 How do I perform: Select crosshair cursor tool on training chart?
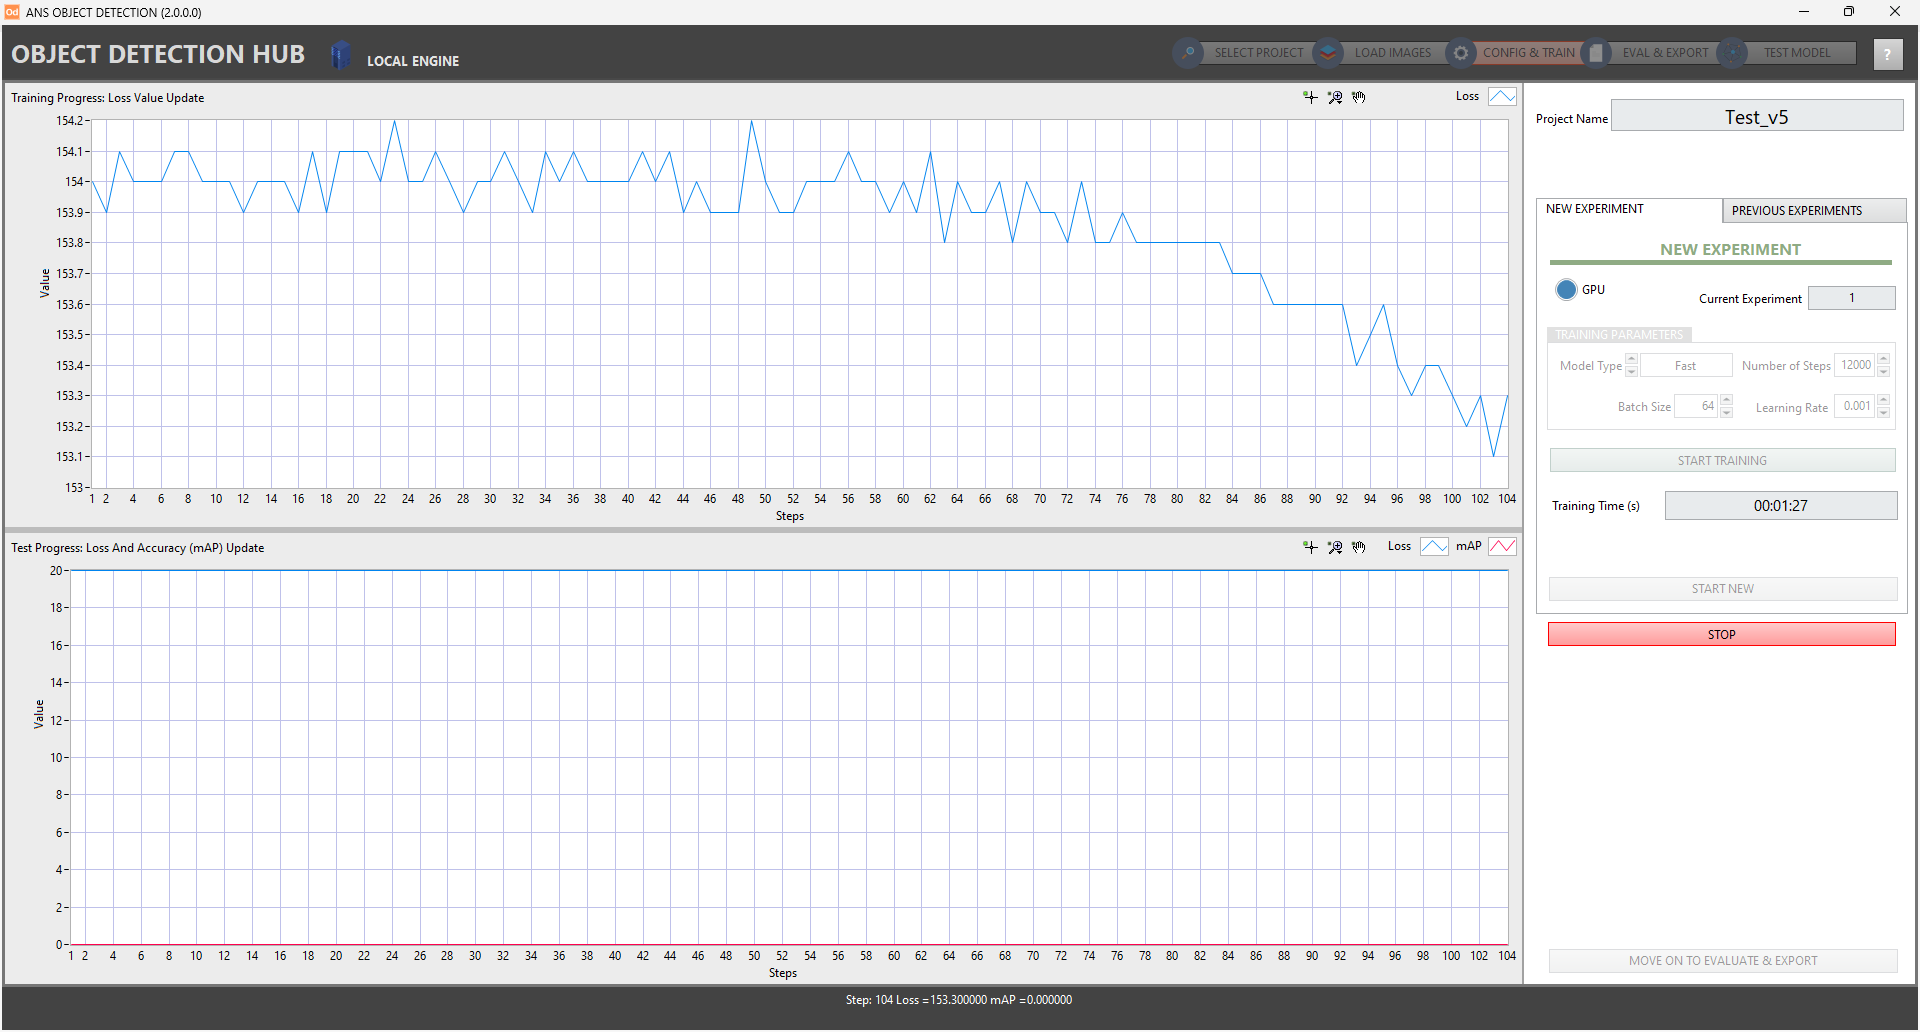[x=1310, y=97]
